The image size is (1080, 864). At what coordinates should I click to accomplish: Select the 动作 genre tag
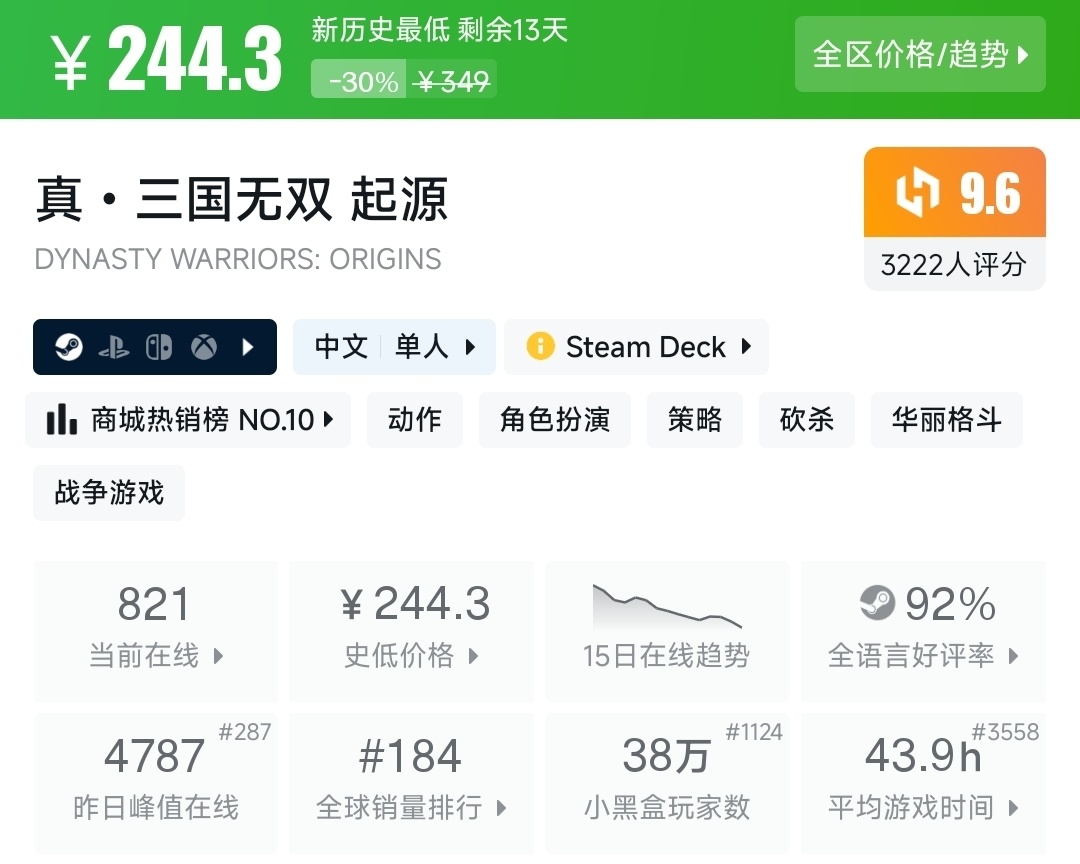click(x=415, y=420)
